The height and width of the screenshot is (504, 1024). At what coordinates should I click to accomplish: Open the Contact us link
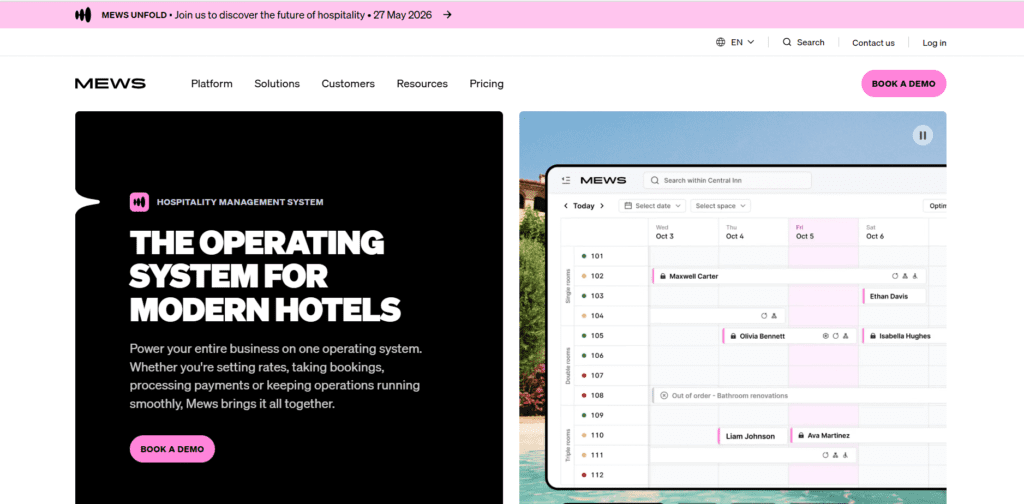point(873,43)
